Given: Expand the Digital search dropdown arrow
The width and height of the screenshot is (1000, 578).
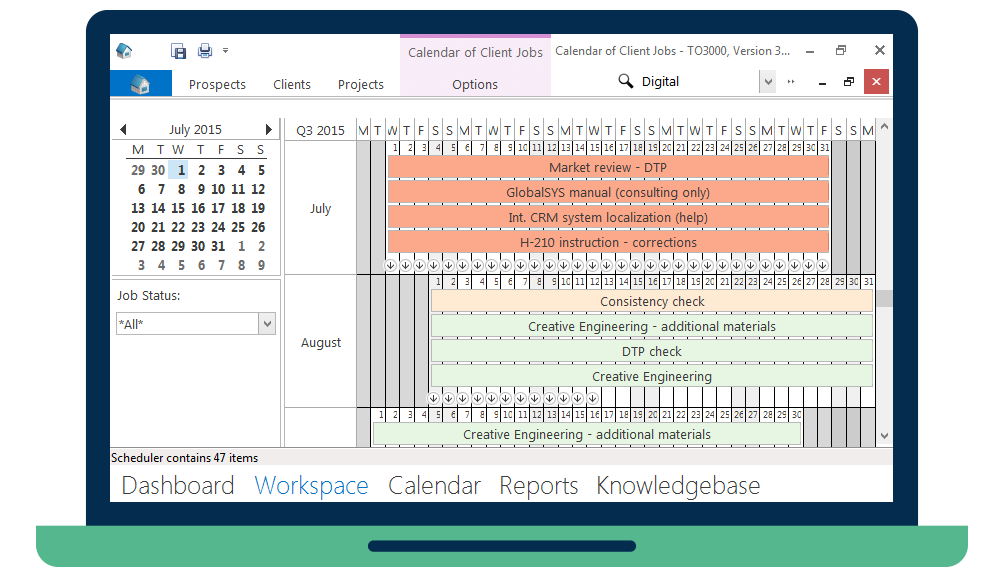Looking at the screenshot, I should tap(767, 82).
